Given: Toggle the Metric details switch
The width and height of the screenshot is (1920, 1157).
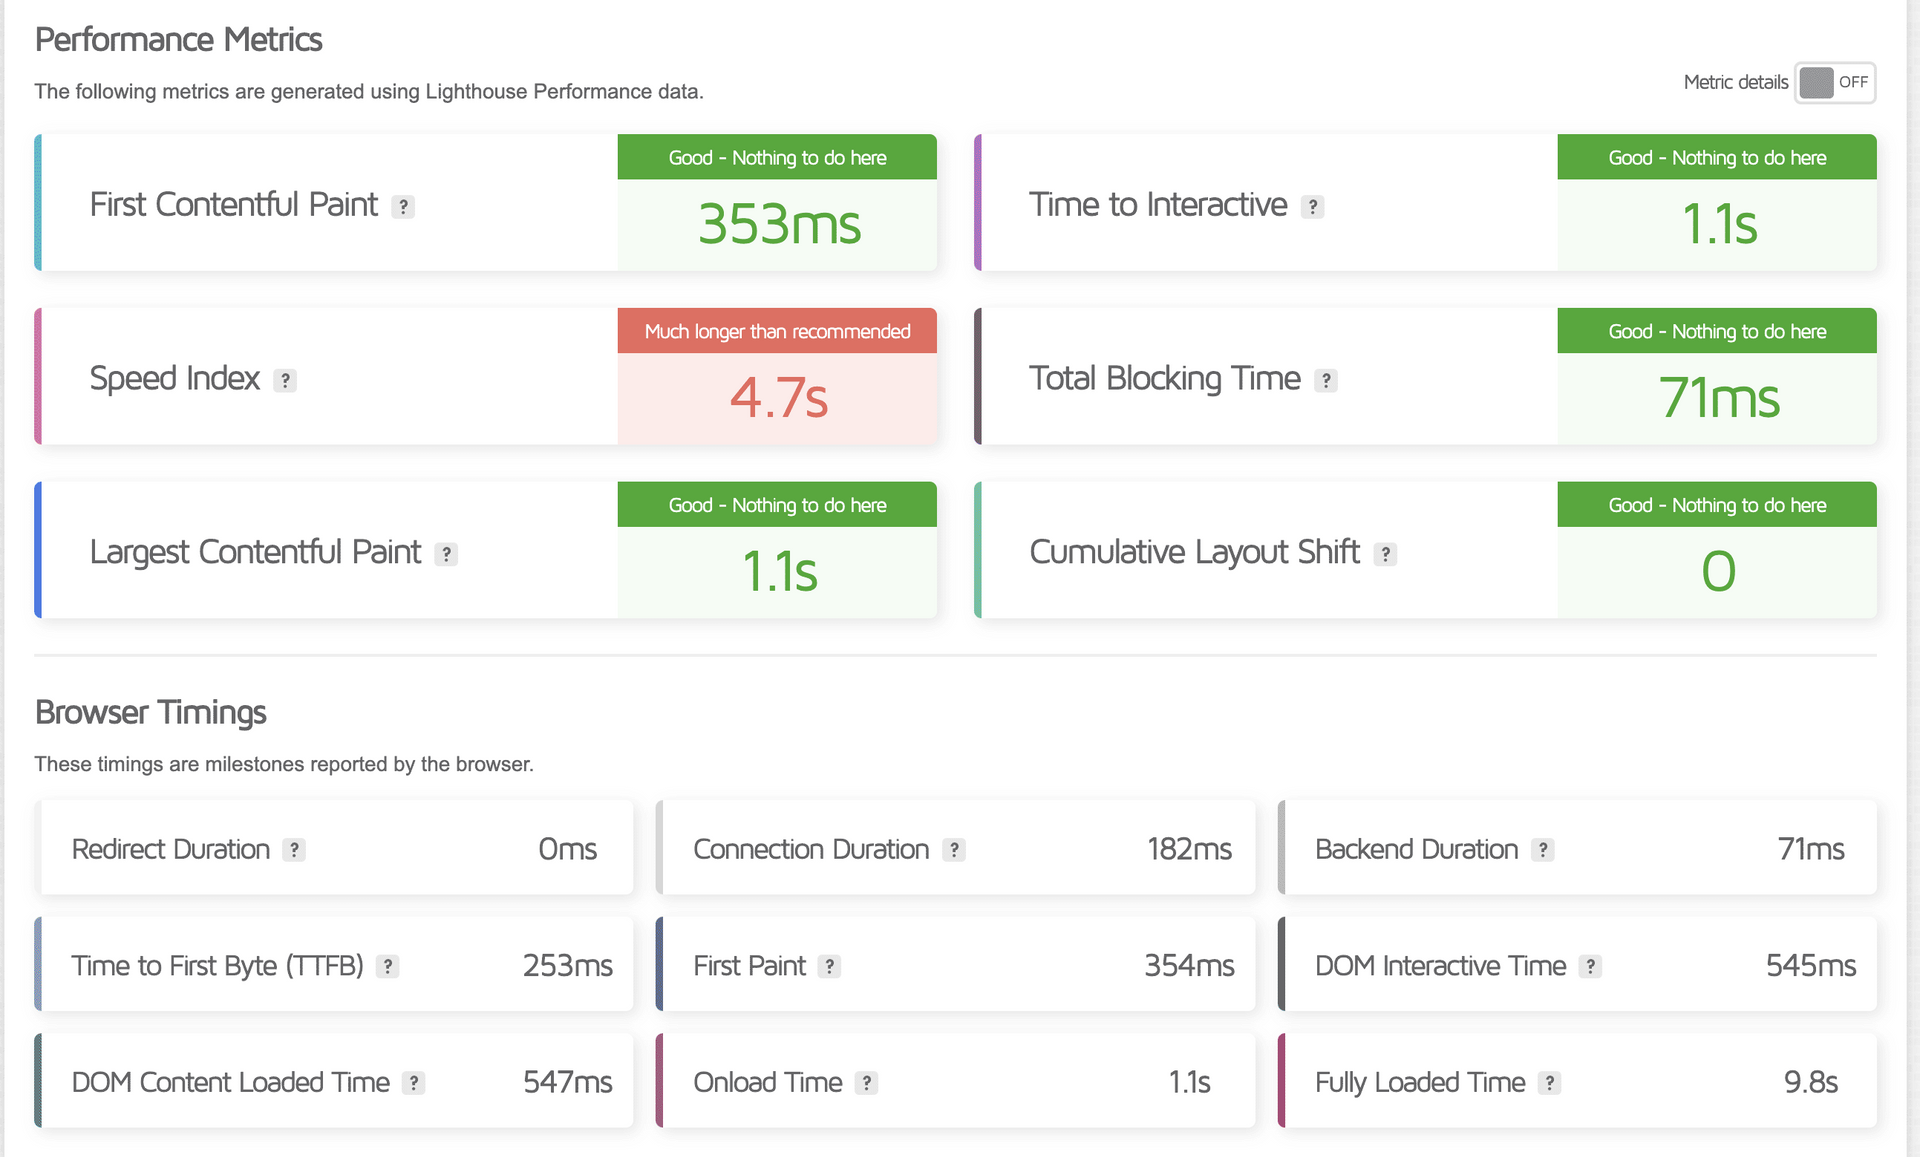Looking at the screenshot, I should point(1834,82).
